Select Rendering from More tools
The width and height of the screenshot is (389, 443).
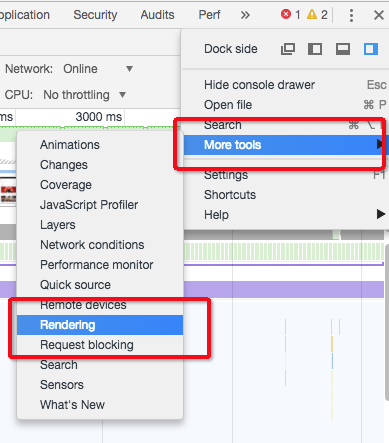pos(100,325)
